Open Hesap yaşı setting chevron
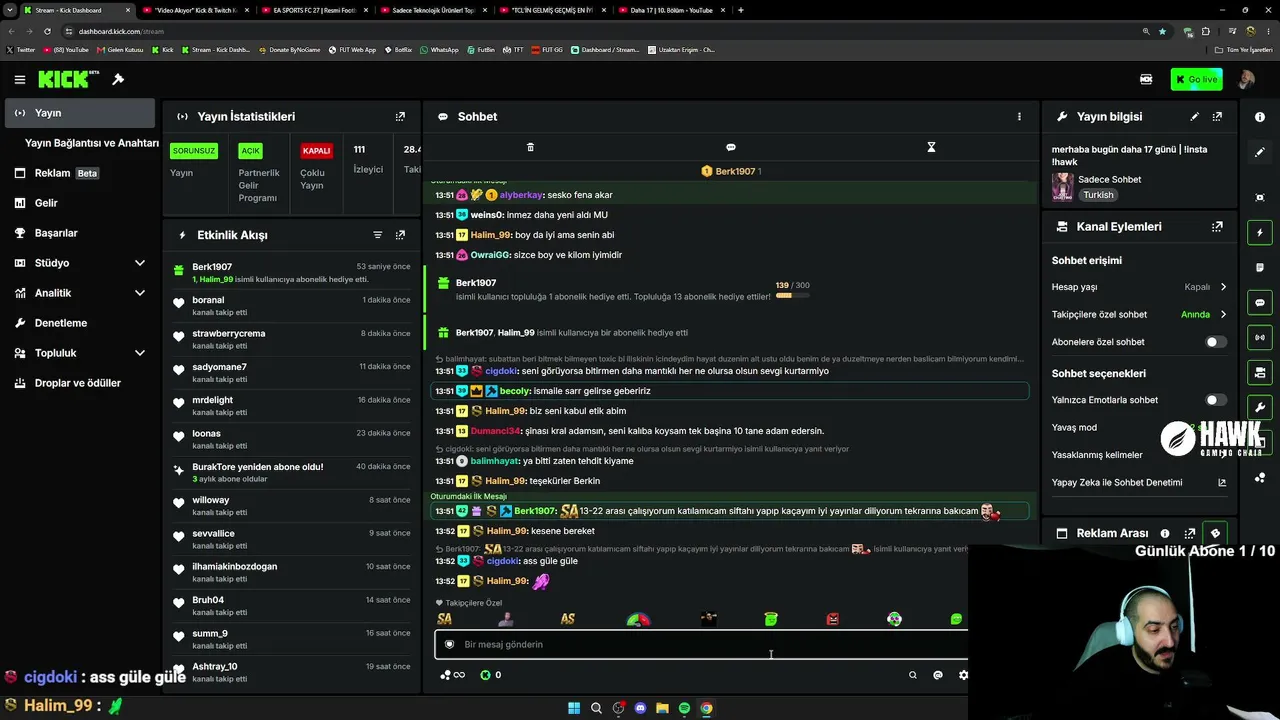The width and height of the screenshot is (1280, 720). [x=1223, y=287]
